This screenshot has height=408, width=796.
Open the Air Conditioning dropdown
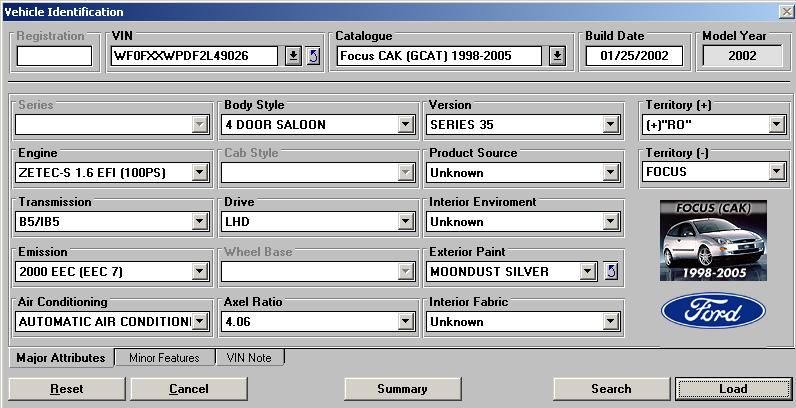[x=200, y=321]
